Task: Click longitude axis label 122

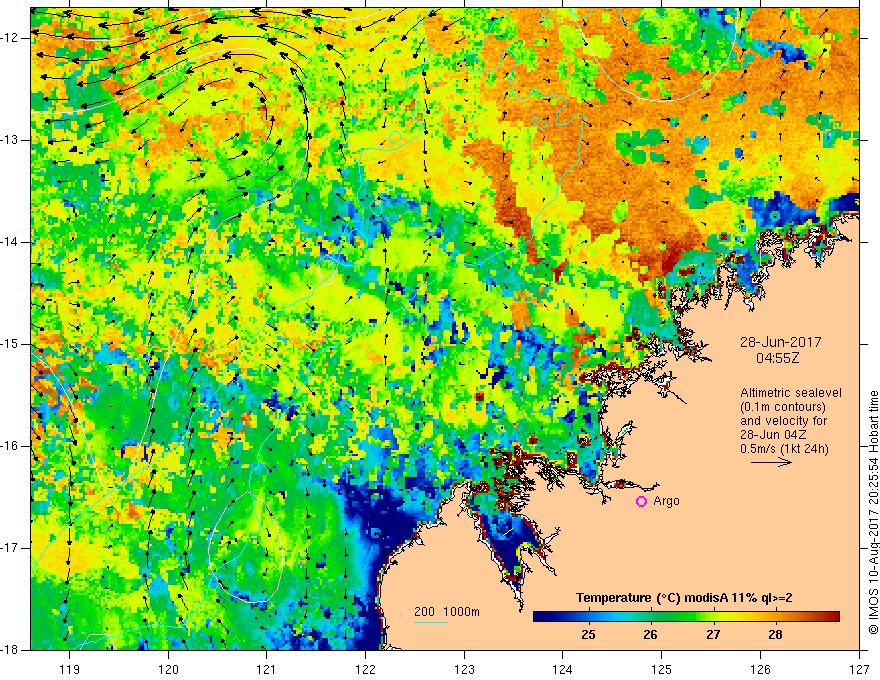Action: coord(365,669)
